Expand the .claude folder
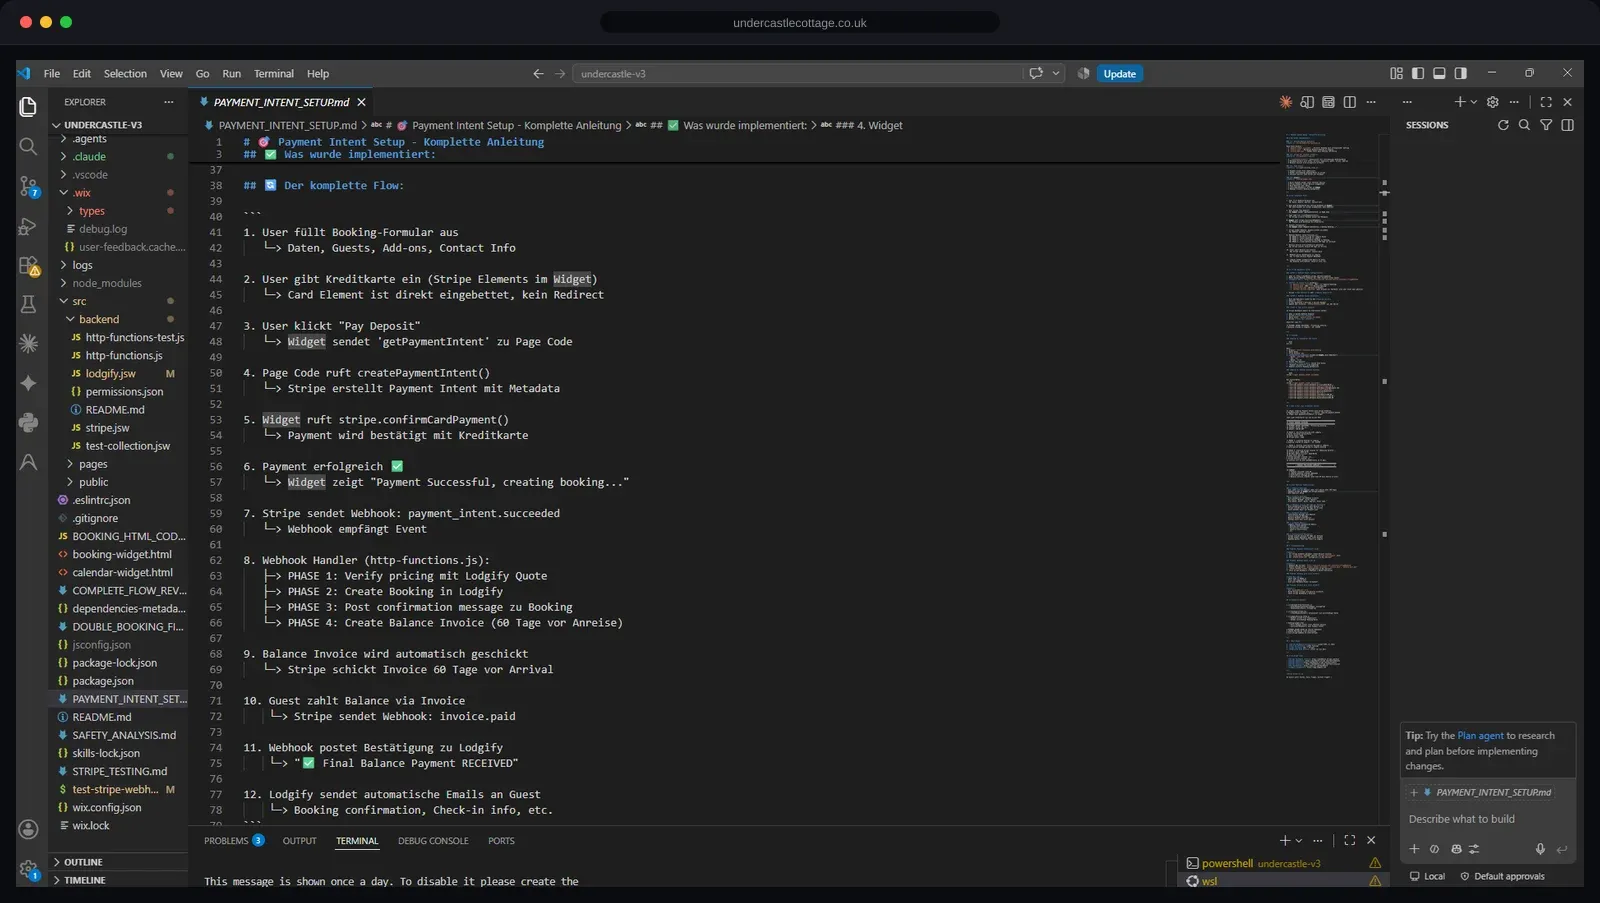1600x903 pixels. 120,157
